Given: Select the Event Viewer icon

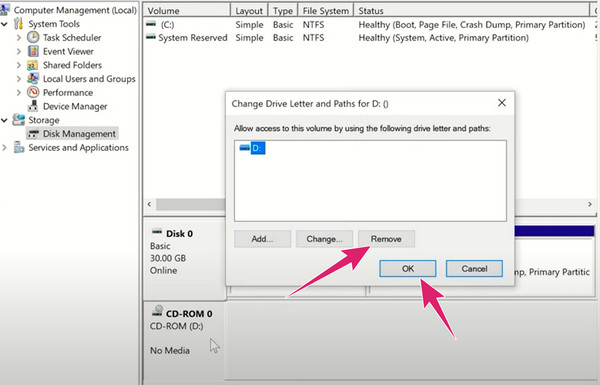Looking at the screenshot, I should point(33,51).
